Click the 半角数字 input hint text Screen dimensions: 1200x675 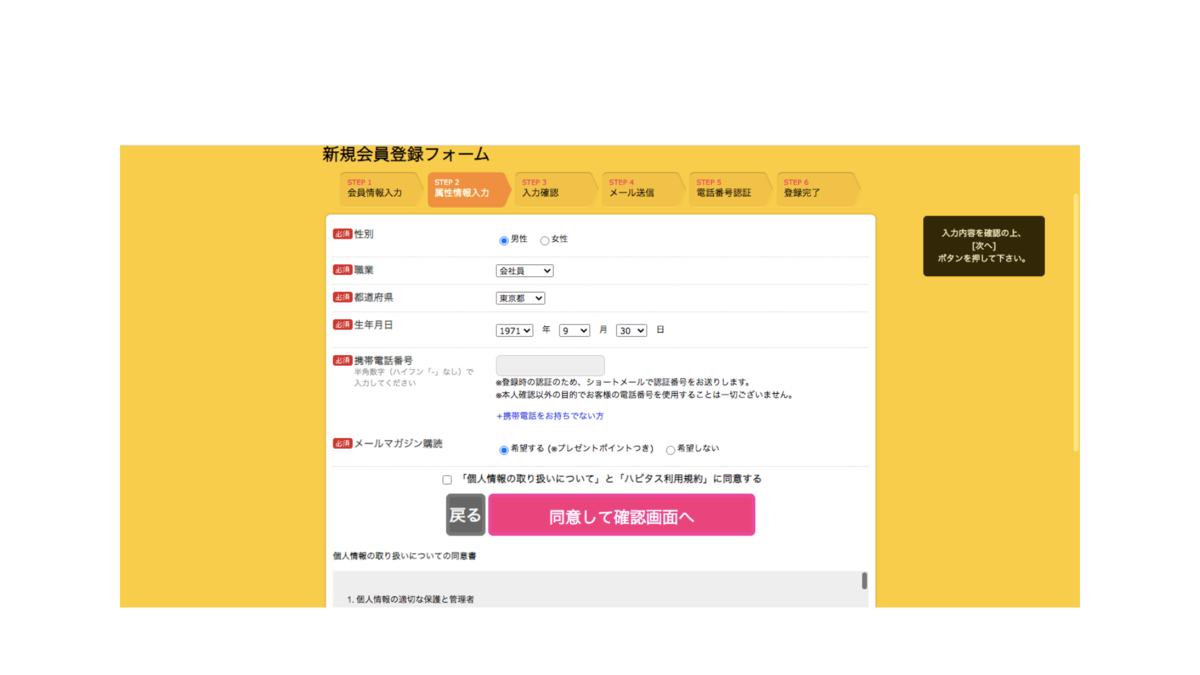pyautogui.click(x=414, y=377)
